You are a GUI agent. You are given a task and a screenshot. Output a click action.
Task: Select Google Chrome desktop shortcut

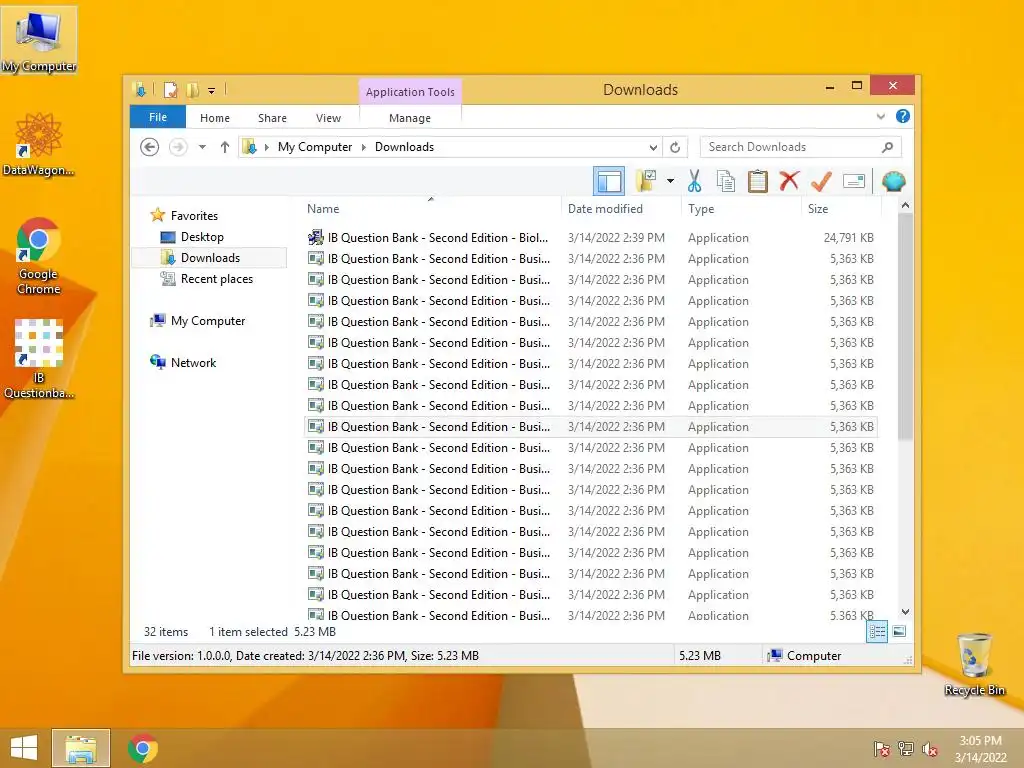(39, 256)
